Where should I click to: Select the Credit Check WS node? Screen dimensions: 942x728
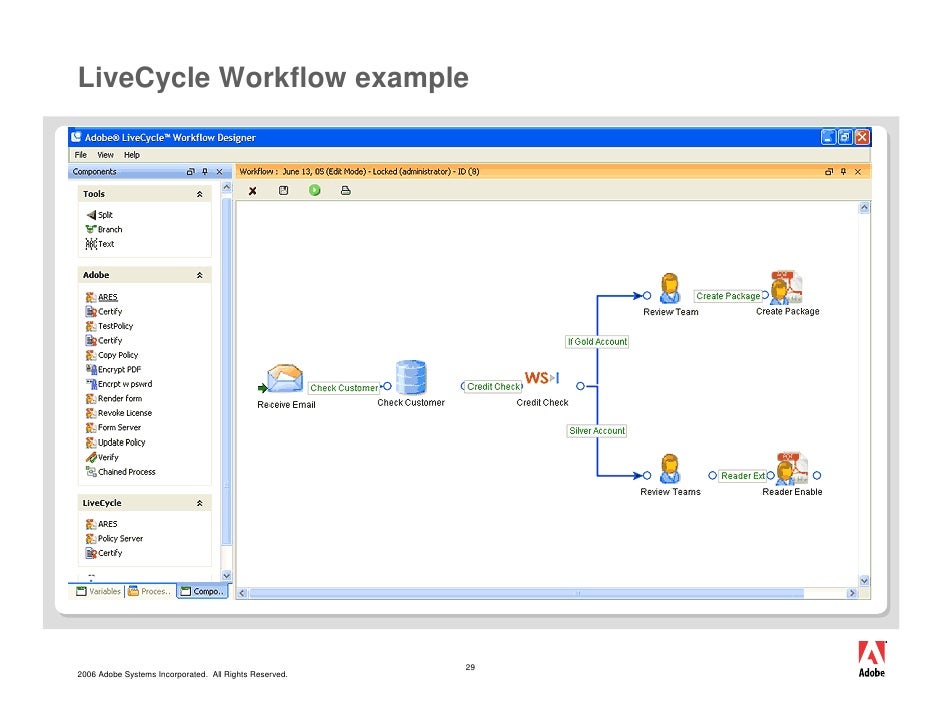[x=542, y=378]
